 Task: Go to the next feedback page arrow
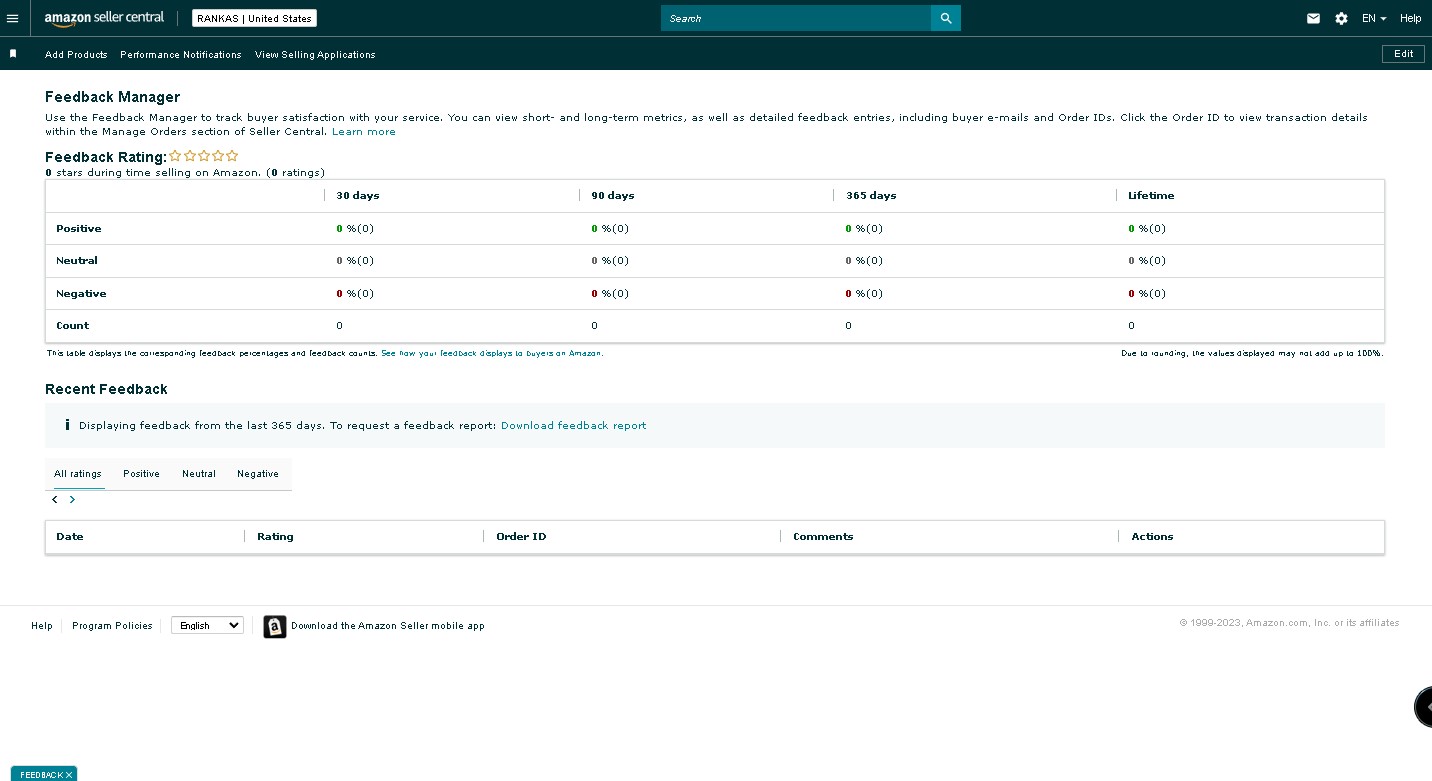click(72, 499)
